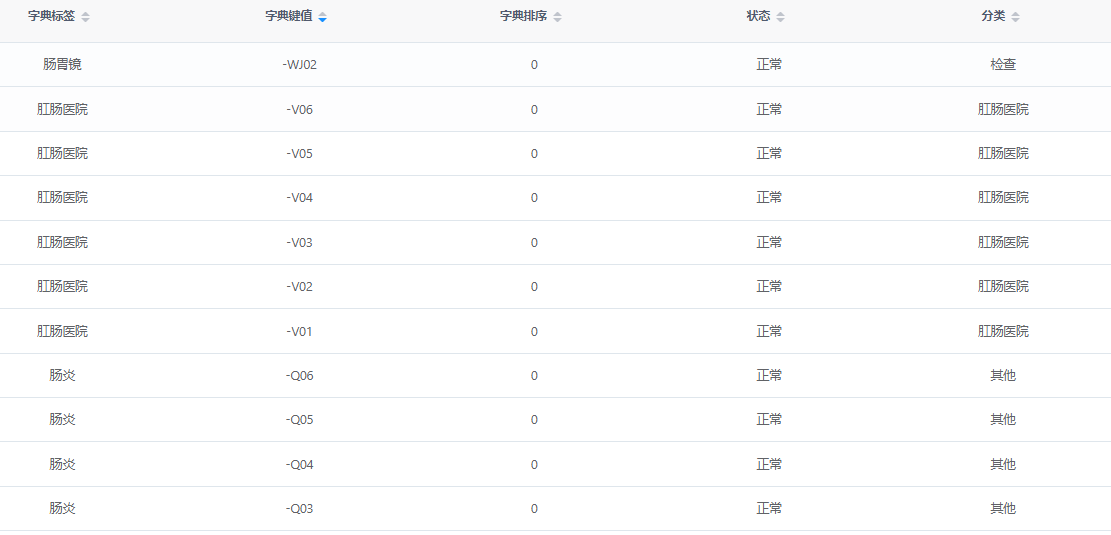The width and height of the screenshot is (1111, 535).
Task: Select the 字典排序 header label
Action: pos(524,16)
